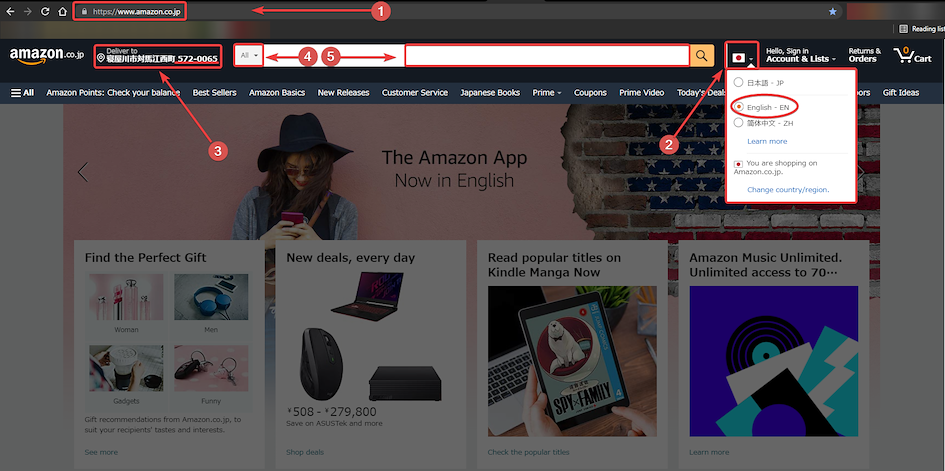Viewport: 945px width, 471px height.
Task: Click The Amazon App Now in English banner
Action: [454, 169]
